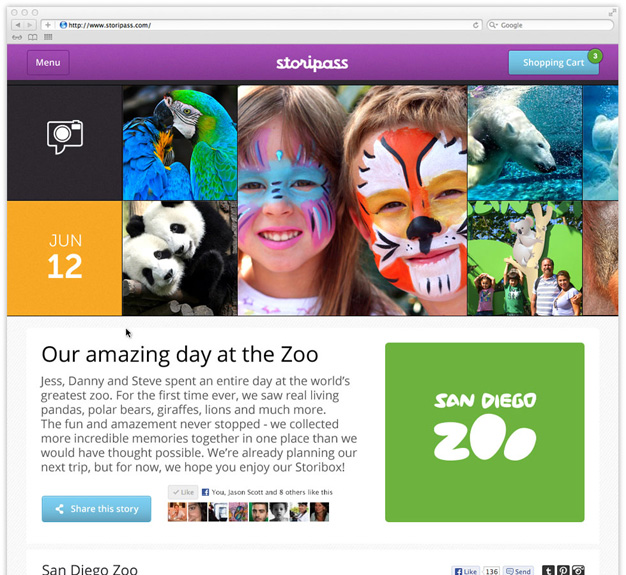Show Top Sites grid icon
This screenshot has height=575, width=626.
pos(48,37)
